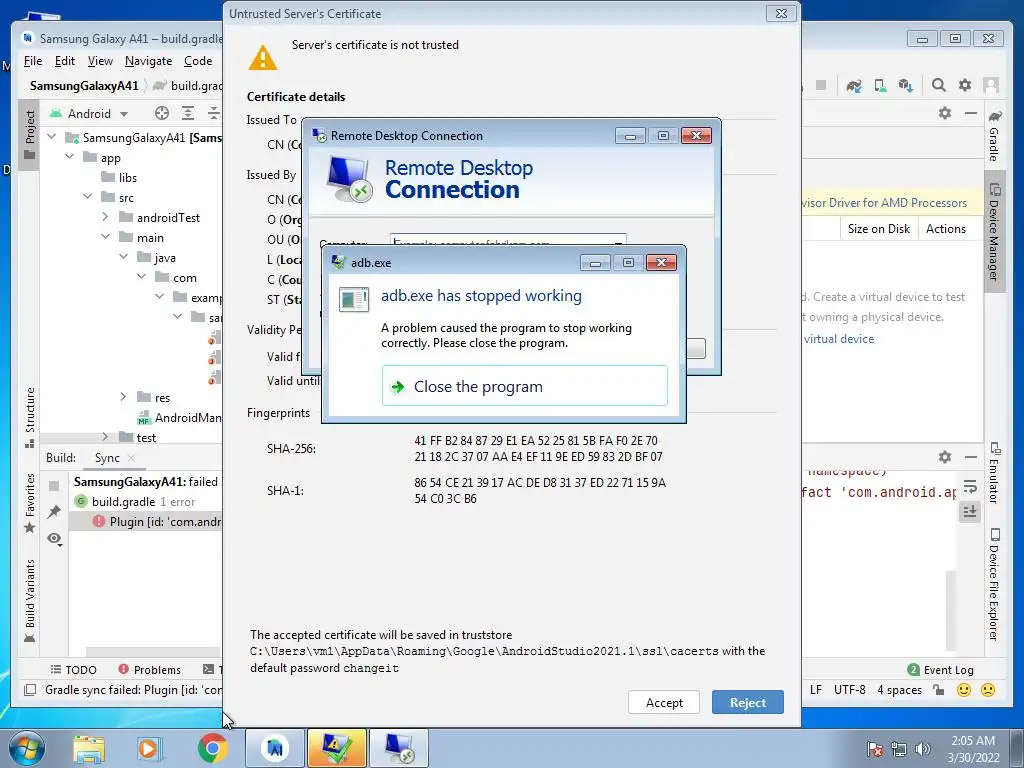Open the View menu in Android Studio
The width and height of the screenshot is (1024, 768).
[x=100, y=61]
